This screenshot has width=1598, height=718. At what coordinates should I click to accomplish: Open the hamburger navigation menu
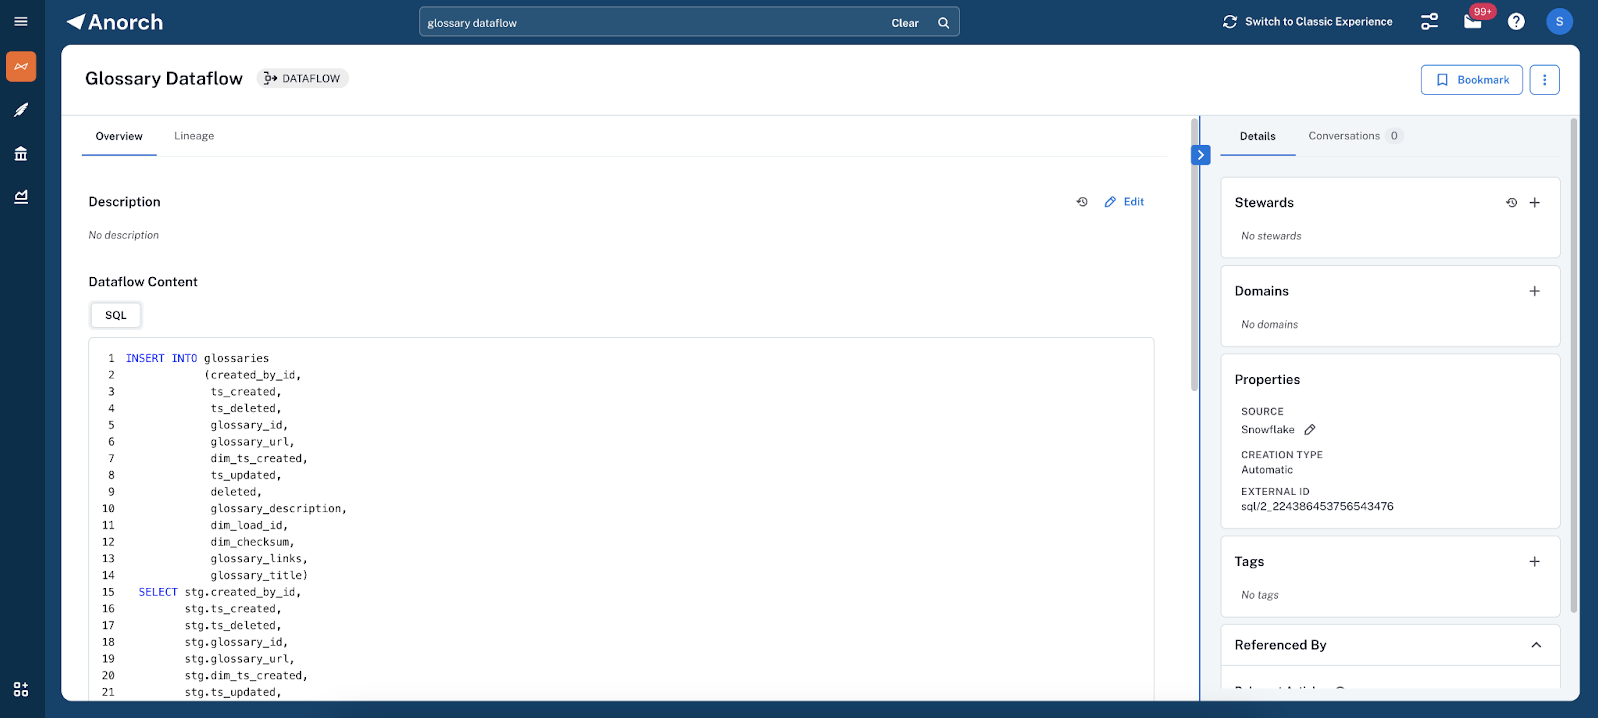(x=21, y=22)
